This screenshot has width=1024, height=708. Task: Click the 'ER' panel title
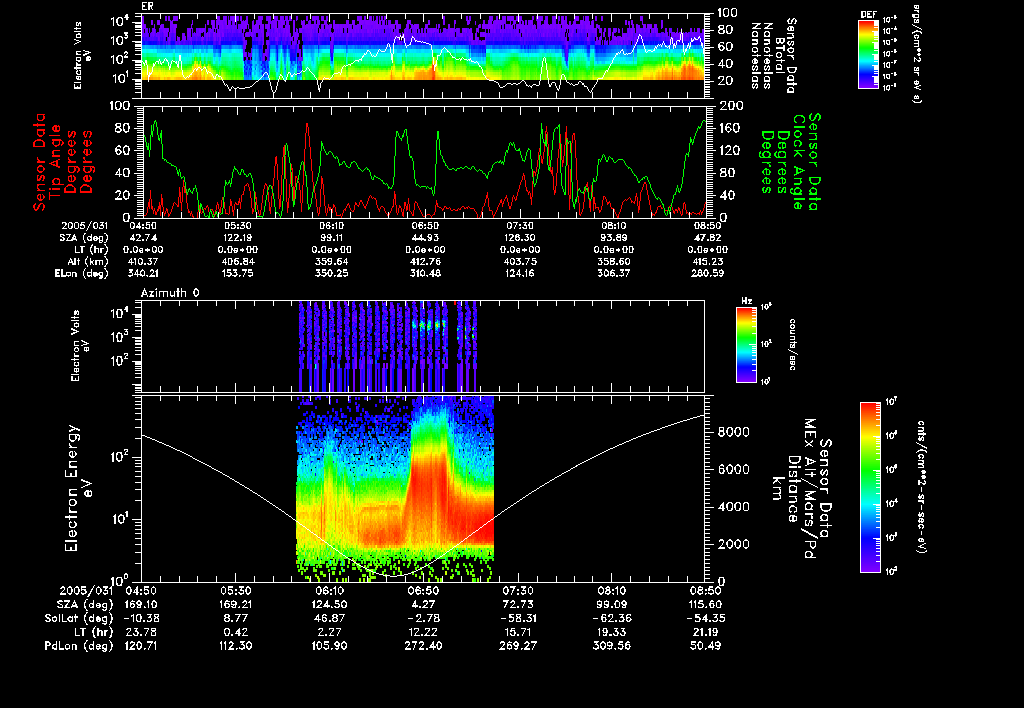pos(147,7)
